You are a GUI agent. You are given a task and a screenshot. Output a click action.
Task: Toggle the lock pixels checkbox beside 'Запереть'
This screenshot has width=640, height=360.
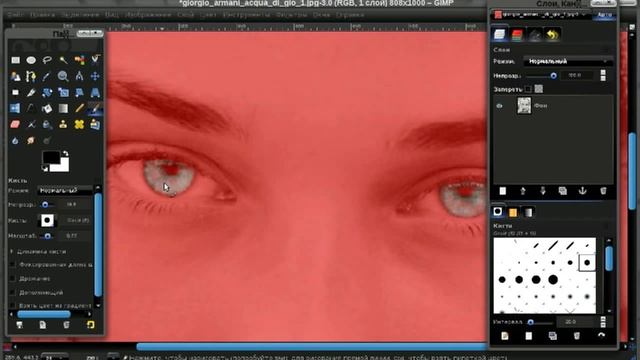click(x=528, y=89)
